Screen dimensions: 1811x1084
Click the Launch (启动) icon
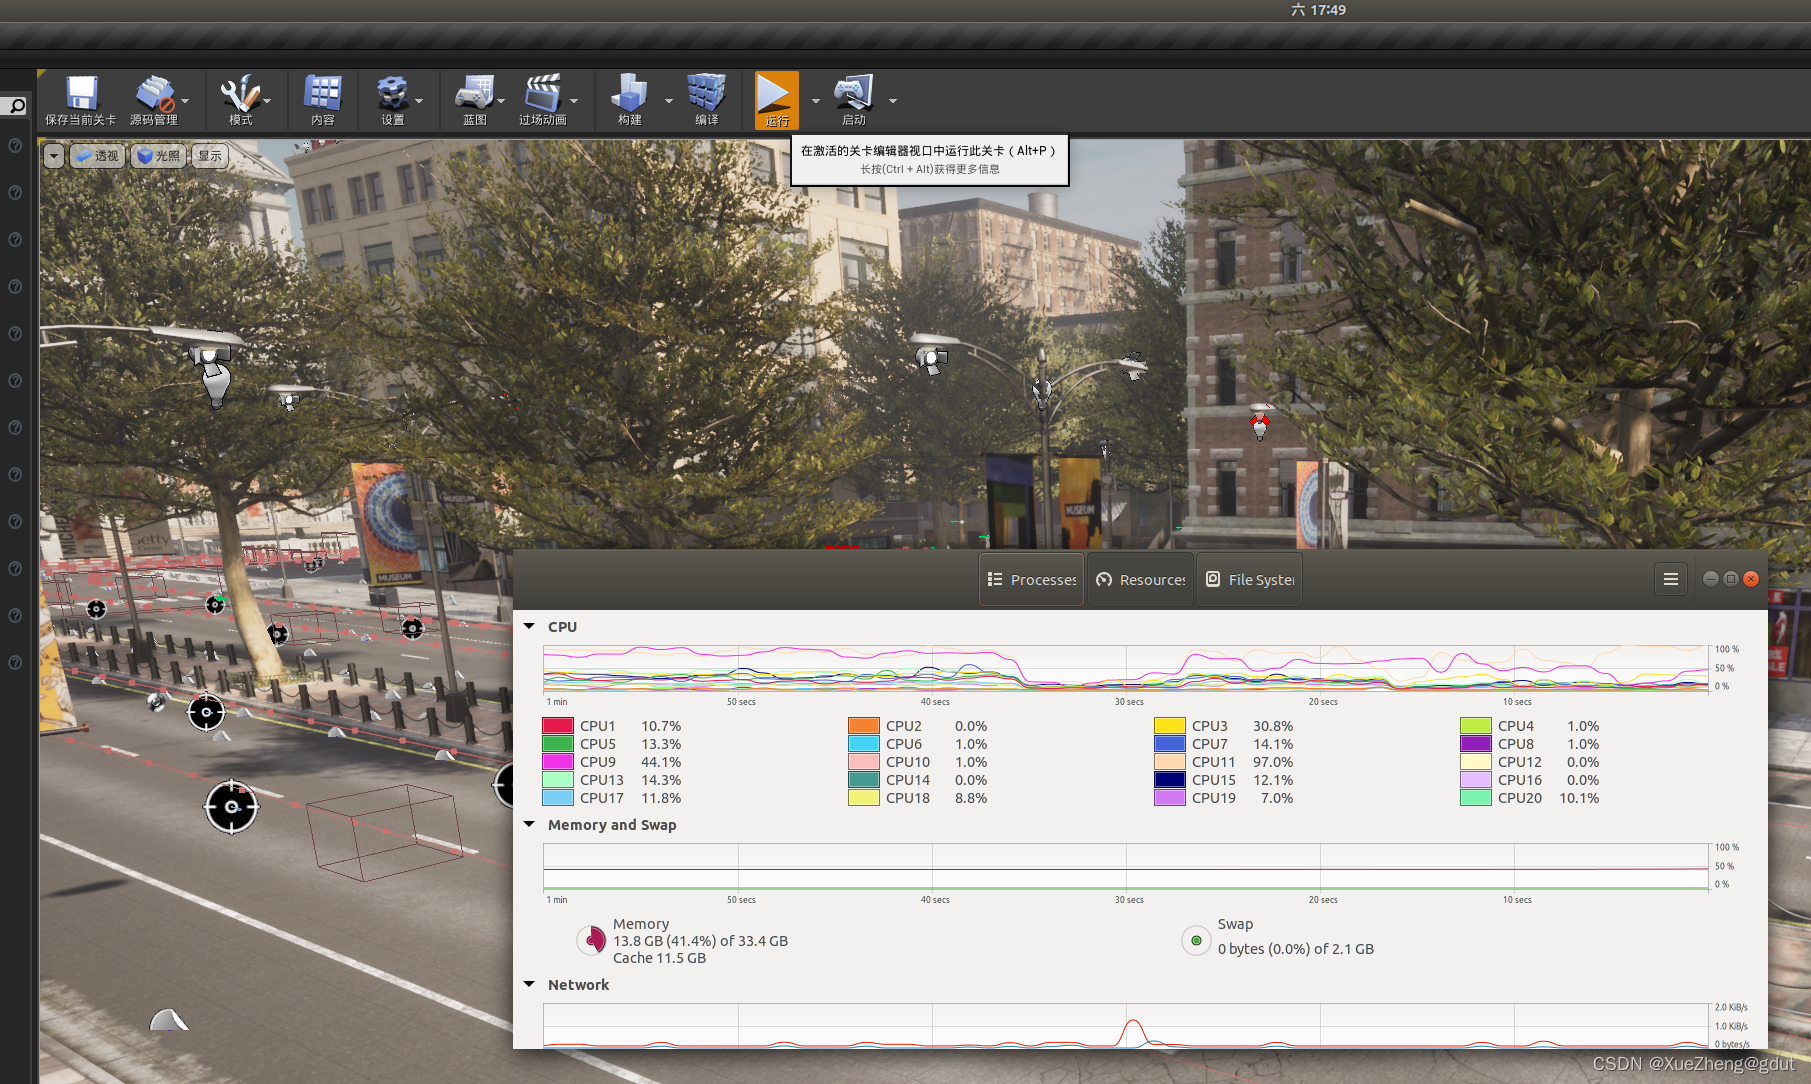(853, 100)
